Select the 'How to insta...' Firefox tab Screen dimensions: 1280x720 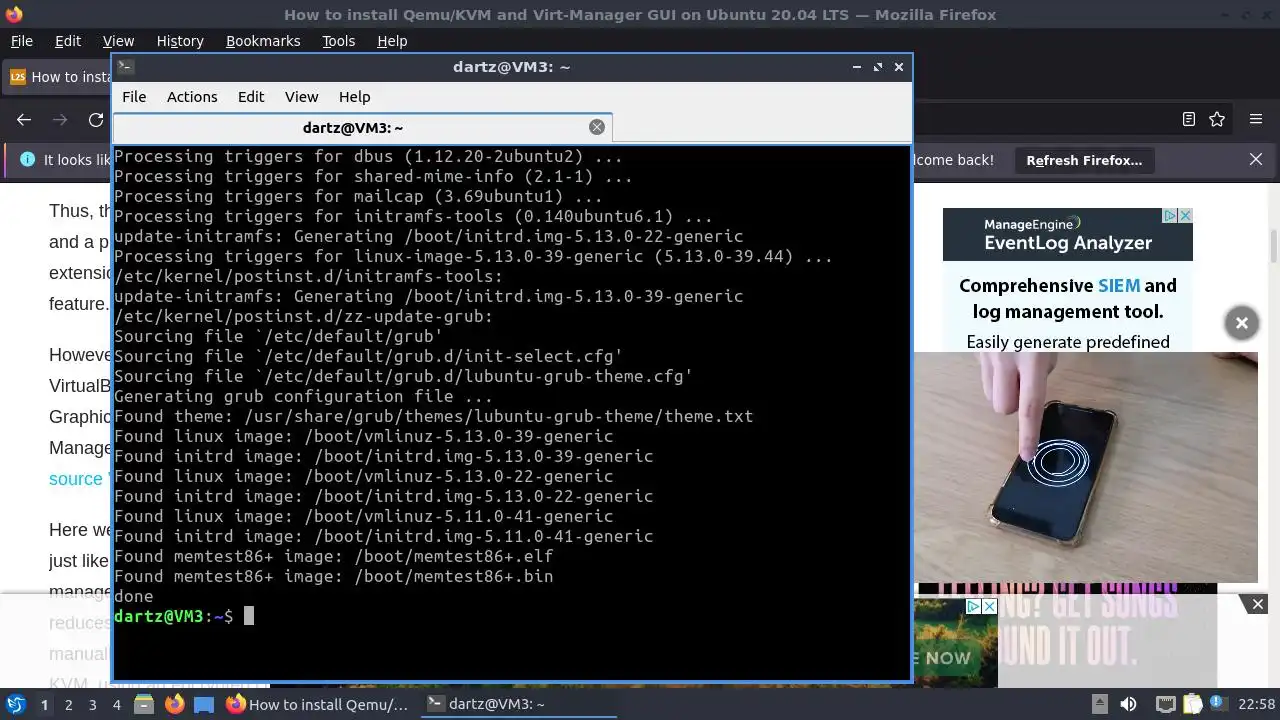[58, 77]
